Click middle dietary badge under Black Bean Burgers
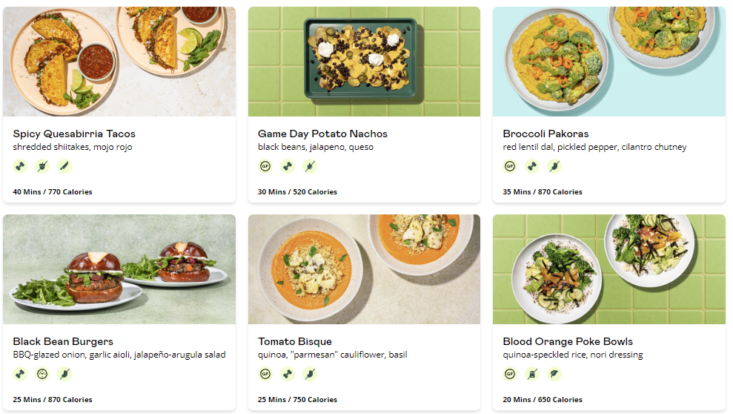Image resolution: width=733 pixels, height=414 pixels. tap(42, 374)
